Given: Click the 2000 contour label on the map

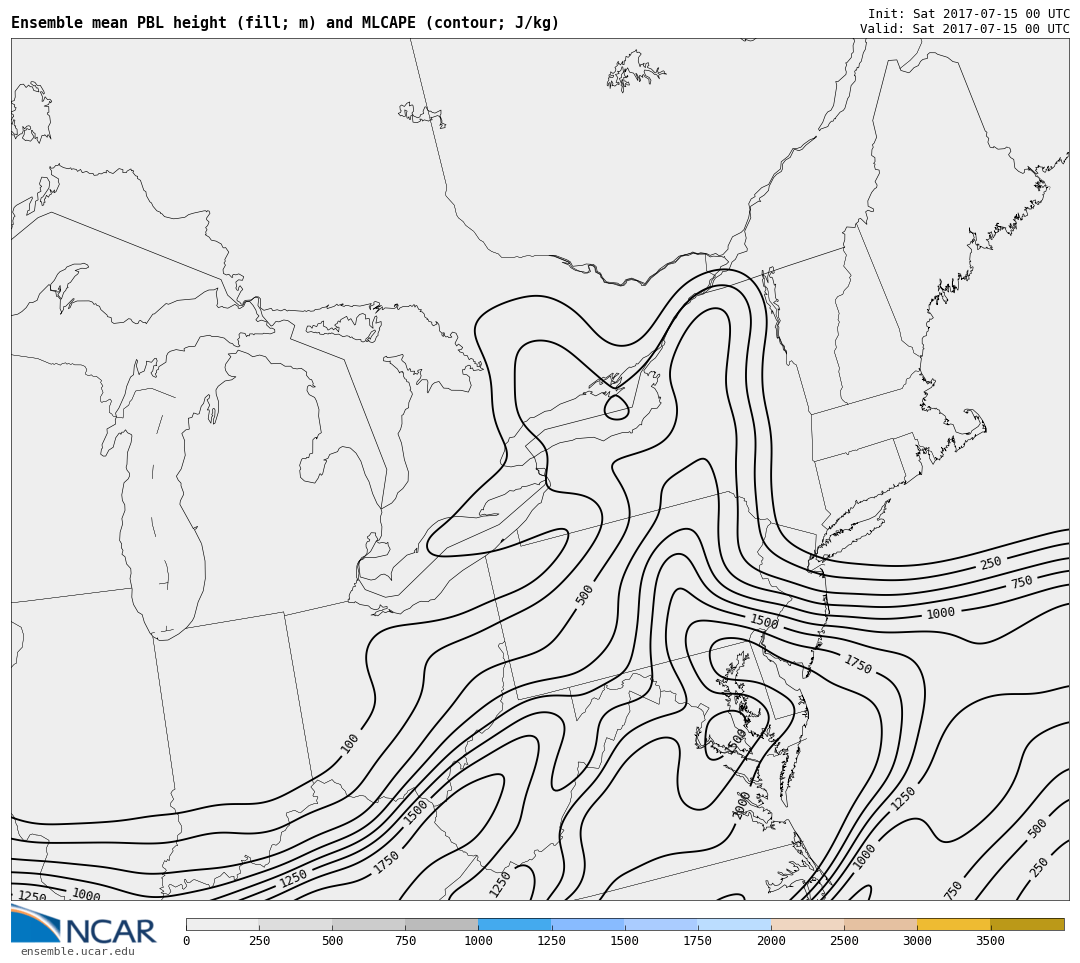Looking at the screenshot, I should 741,805.
